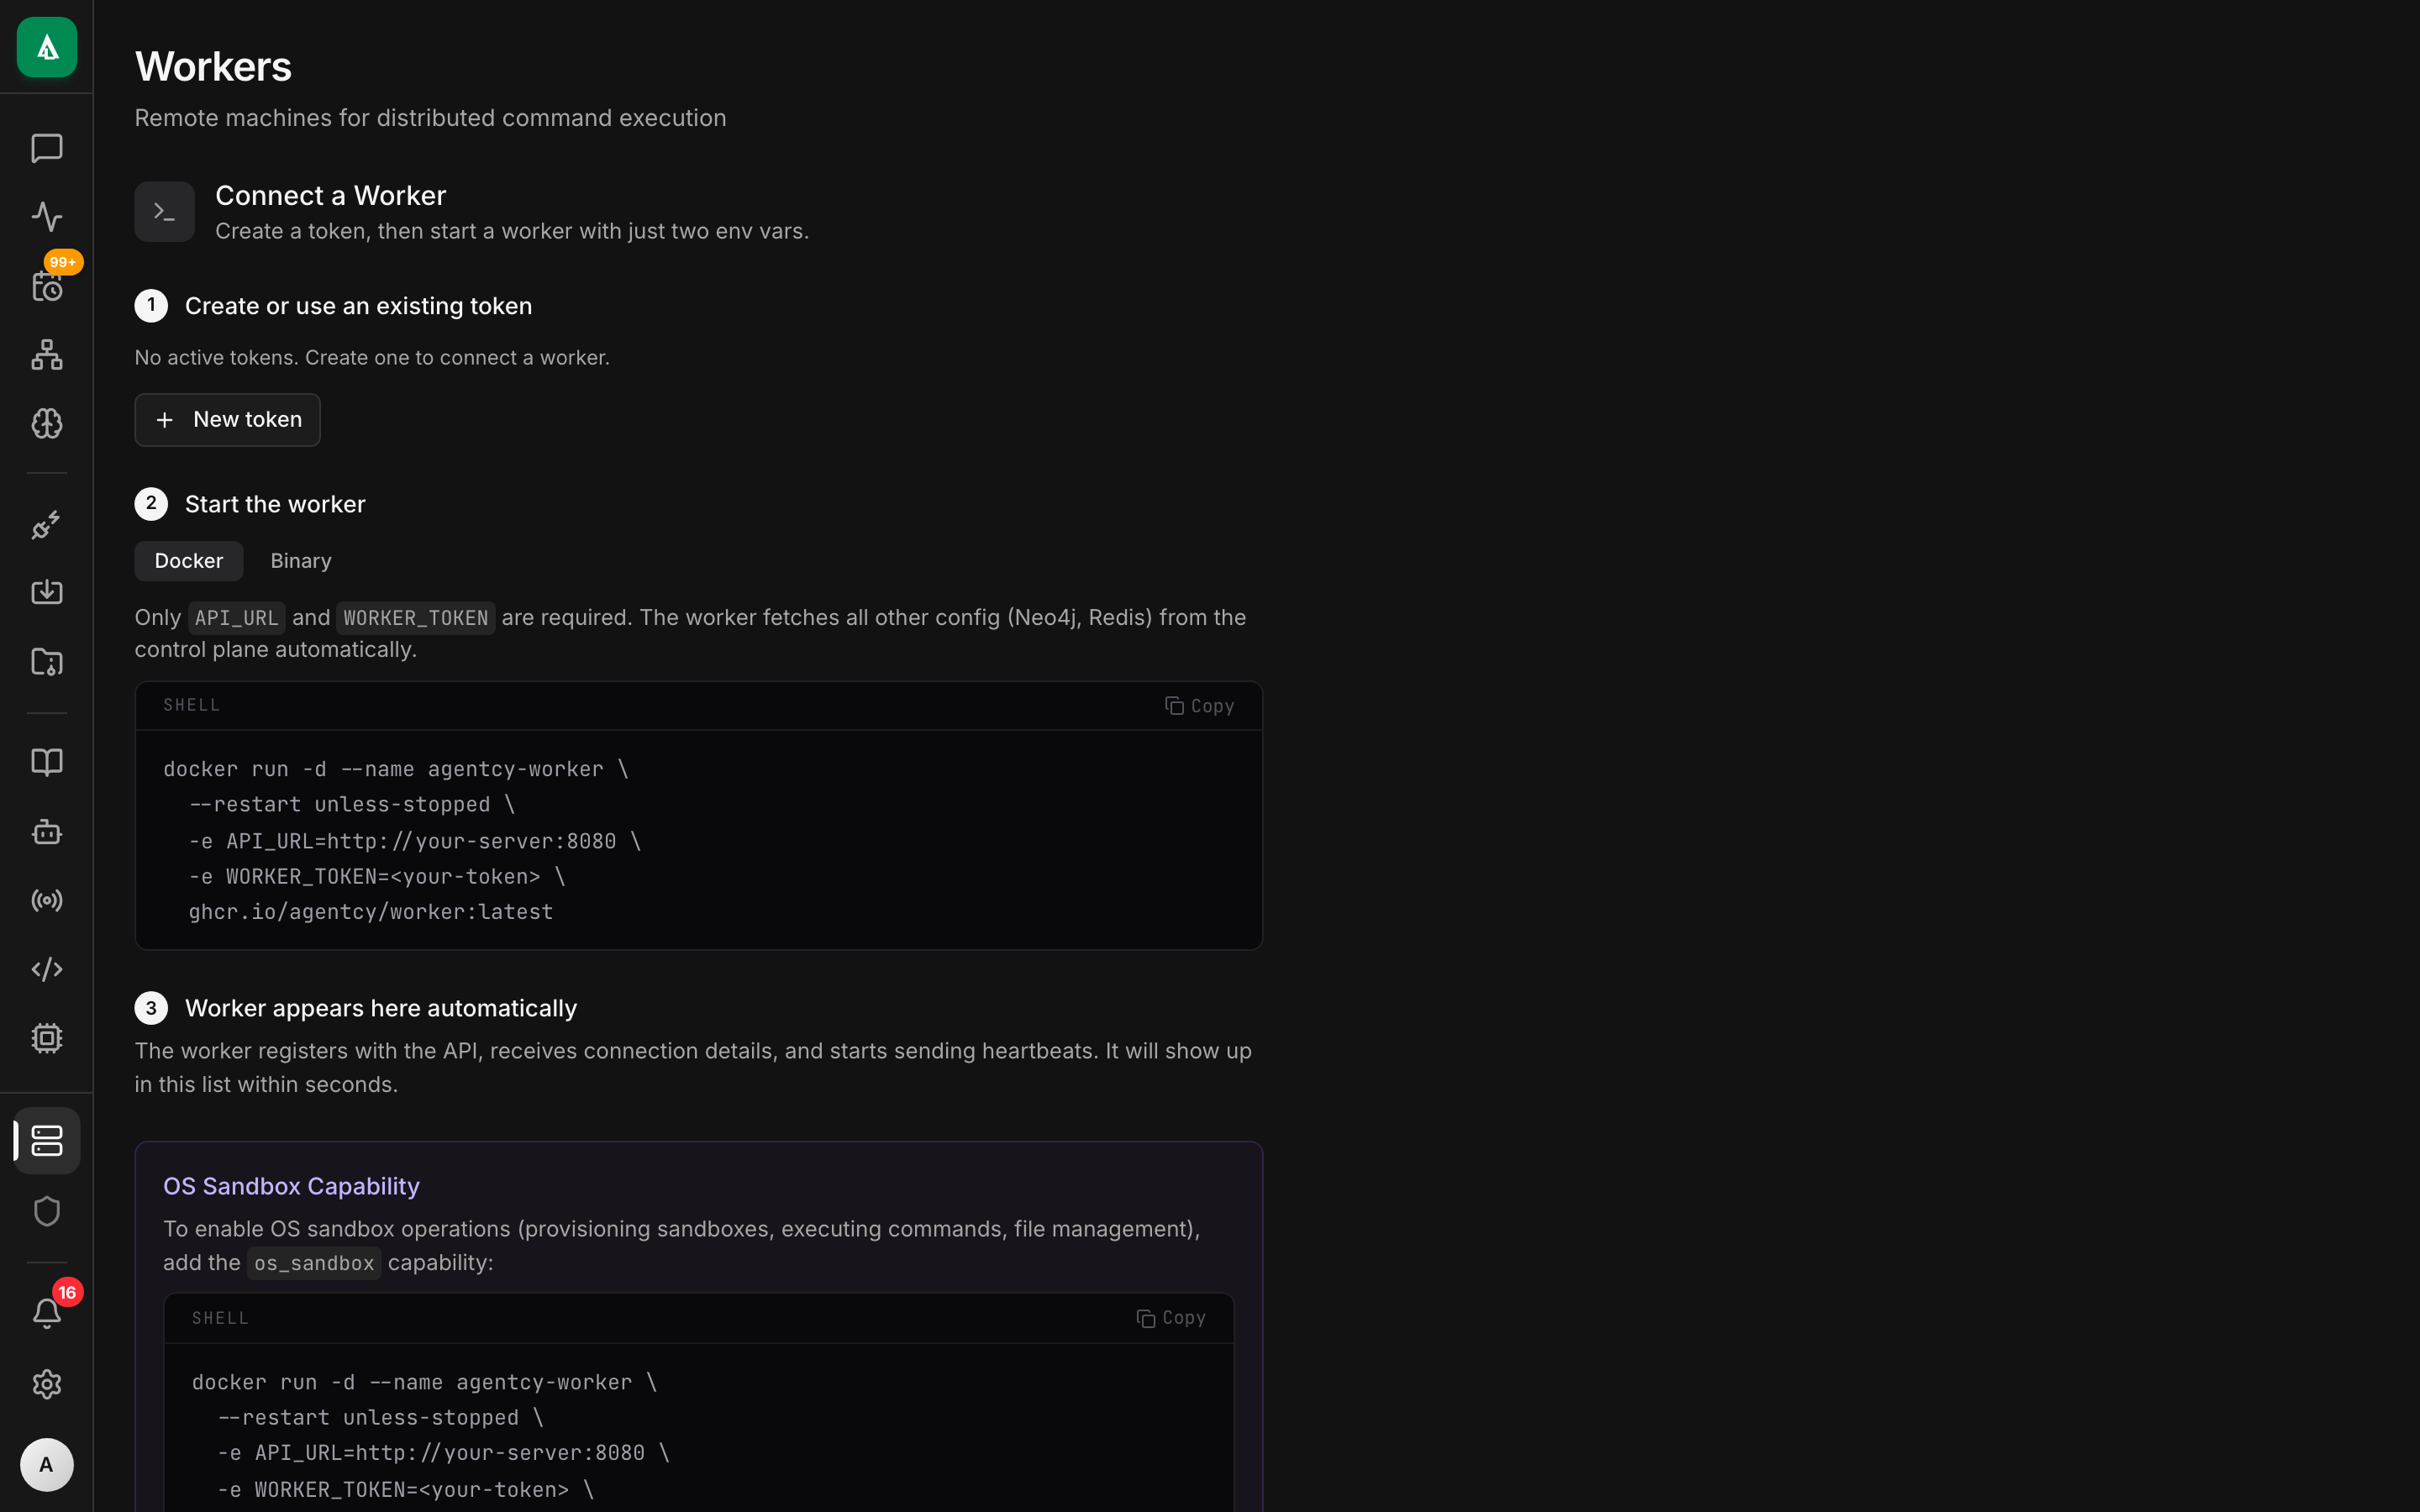Select the Docker tab
The height and width of the screenshot is (1512, 2420).
click(x=188, y=560)
